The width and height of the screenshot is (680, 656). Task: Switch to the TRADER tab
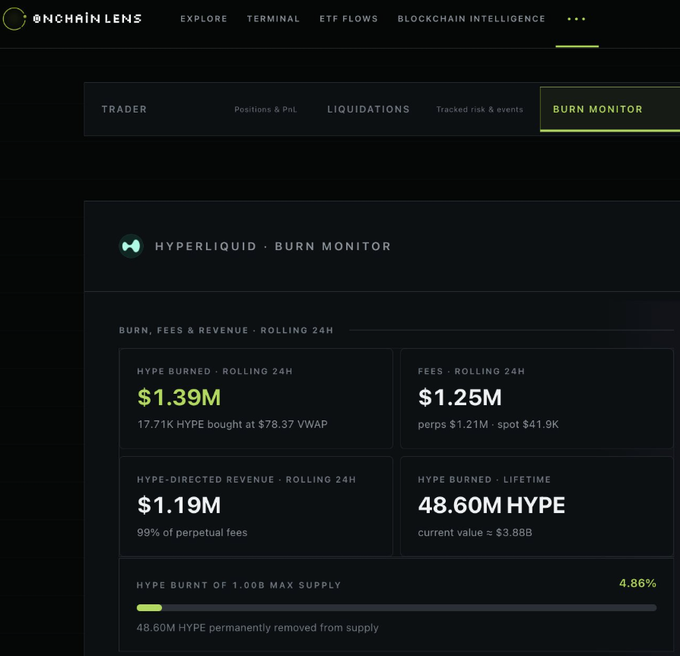pyautogui.click(x=124, y=109)
